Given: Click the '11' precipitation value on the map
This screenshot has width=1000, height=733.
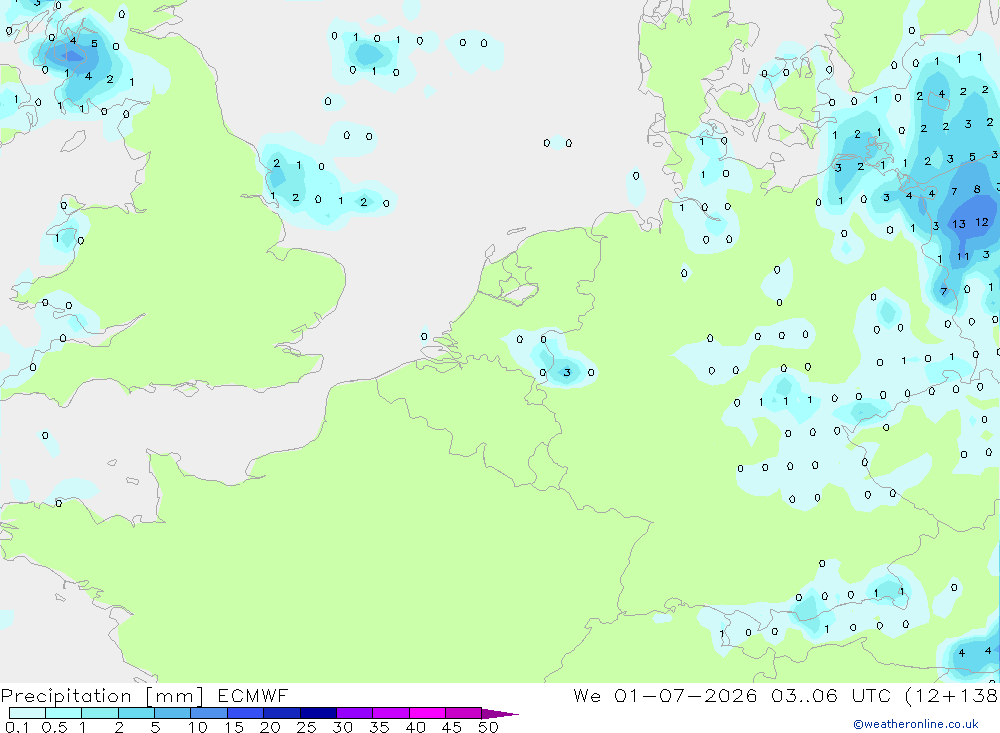Looking at the screenshot, I should click(963, 256).
